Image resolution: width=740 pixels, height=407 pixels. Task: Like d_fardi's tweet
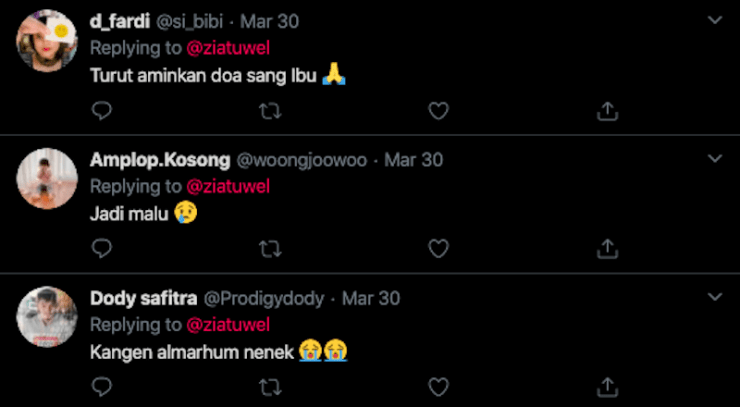click(x=438, y=111)
